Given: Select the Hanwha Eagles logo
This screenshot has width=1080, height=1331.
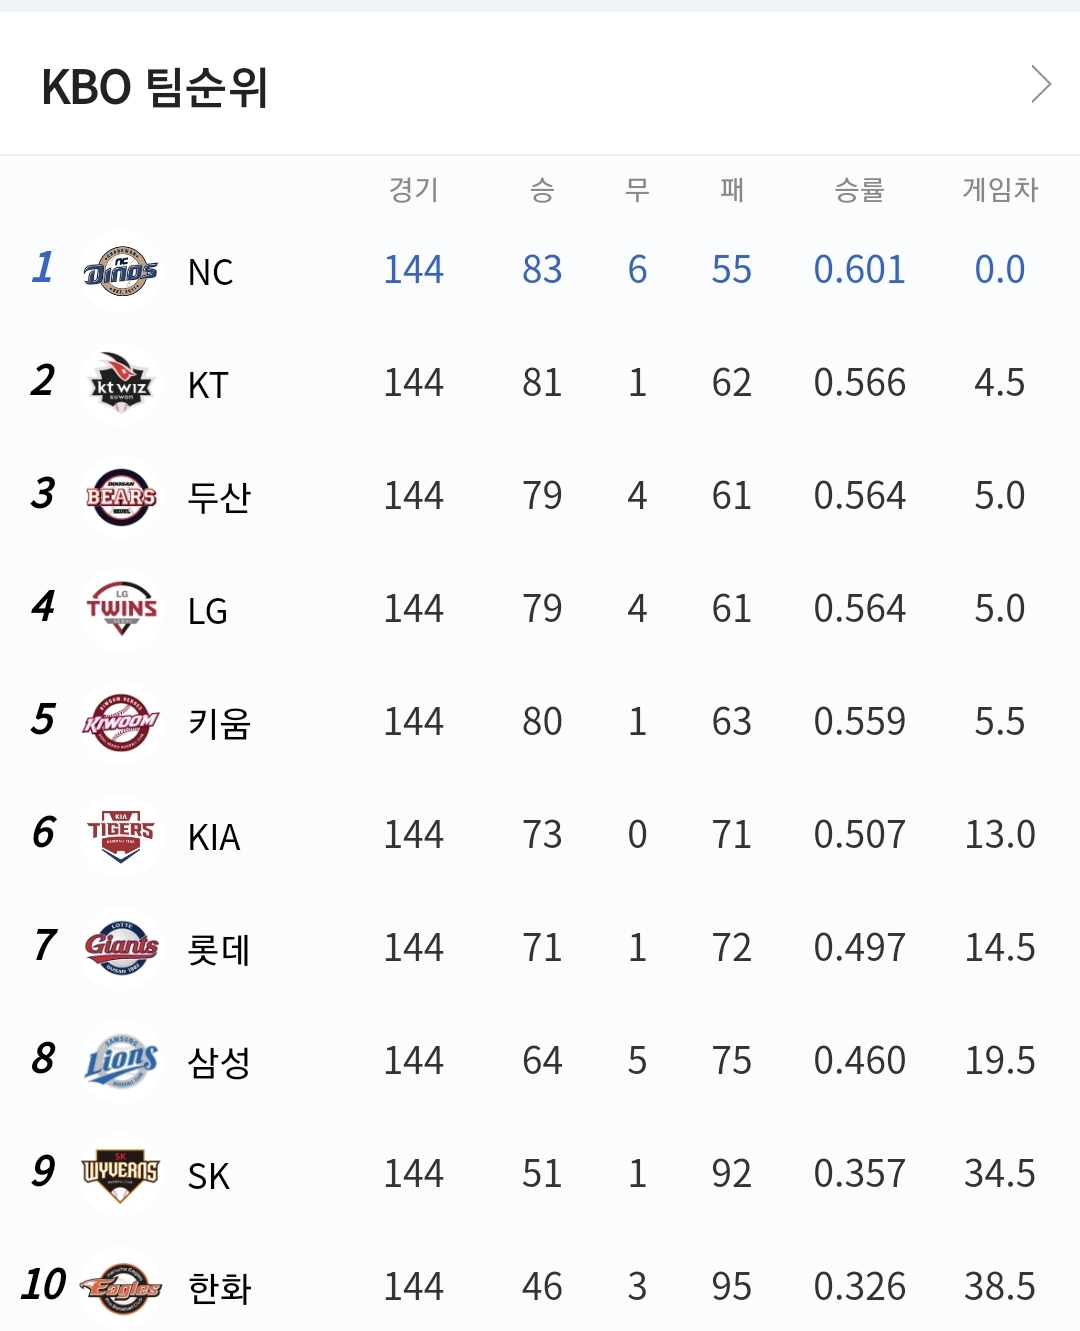Looking at the screenshot, I should coord(121,1287).
